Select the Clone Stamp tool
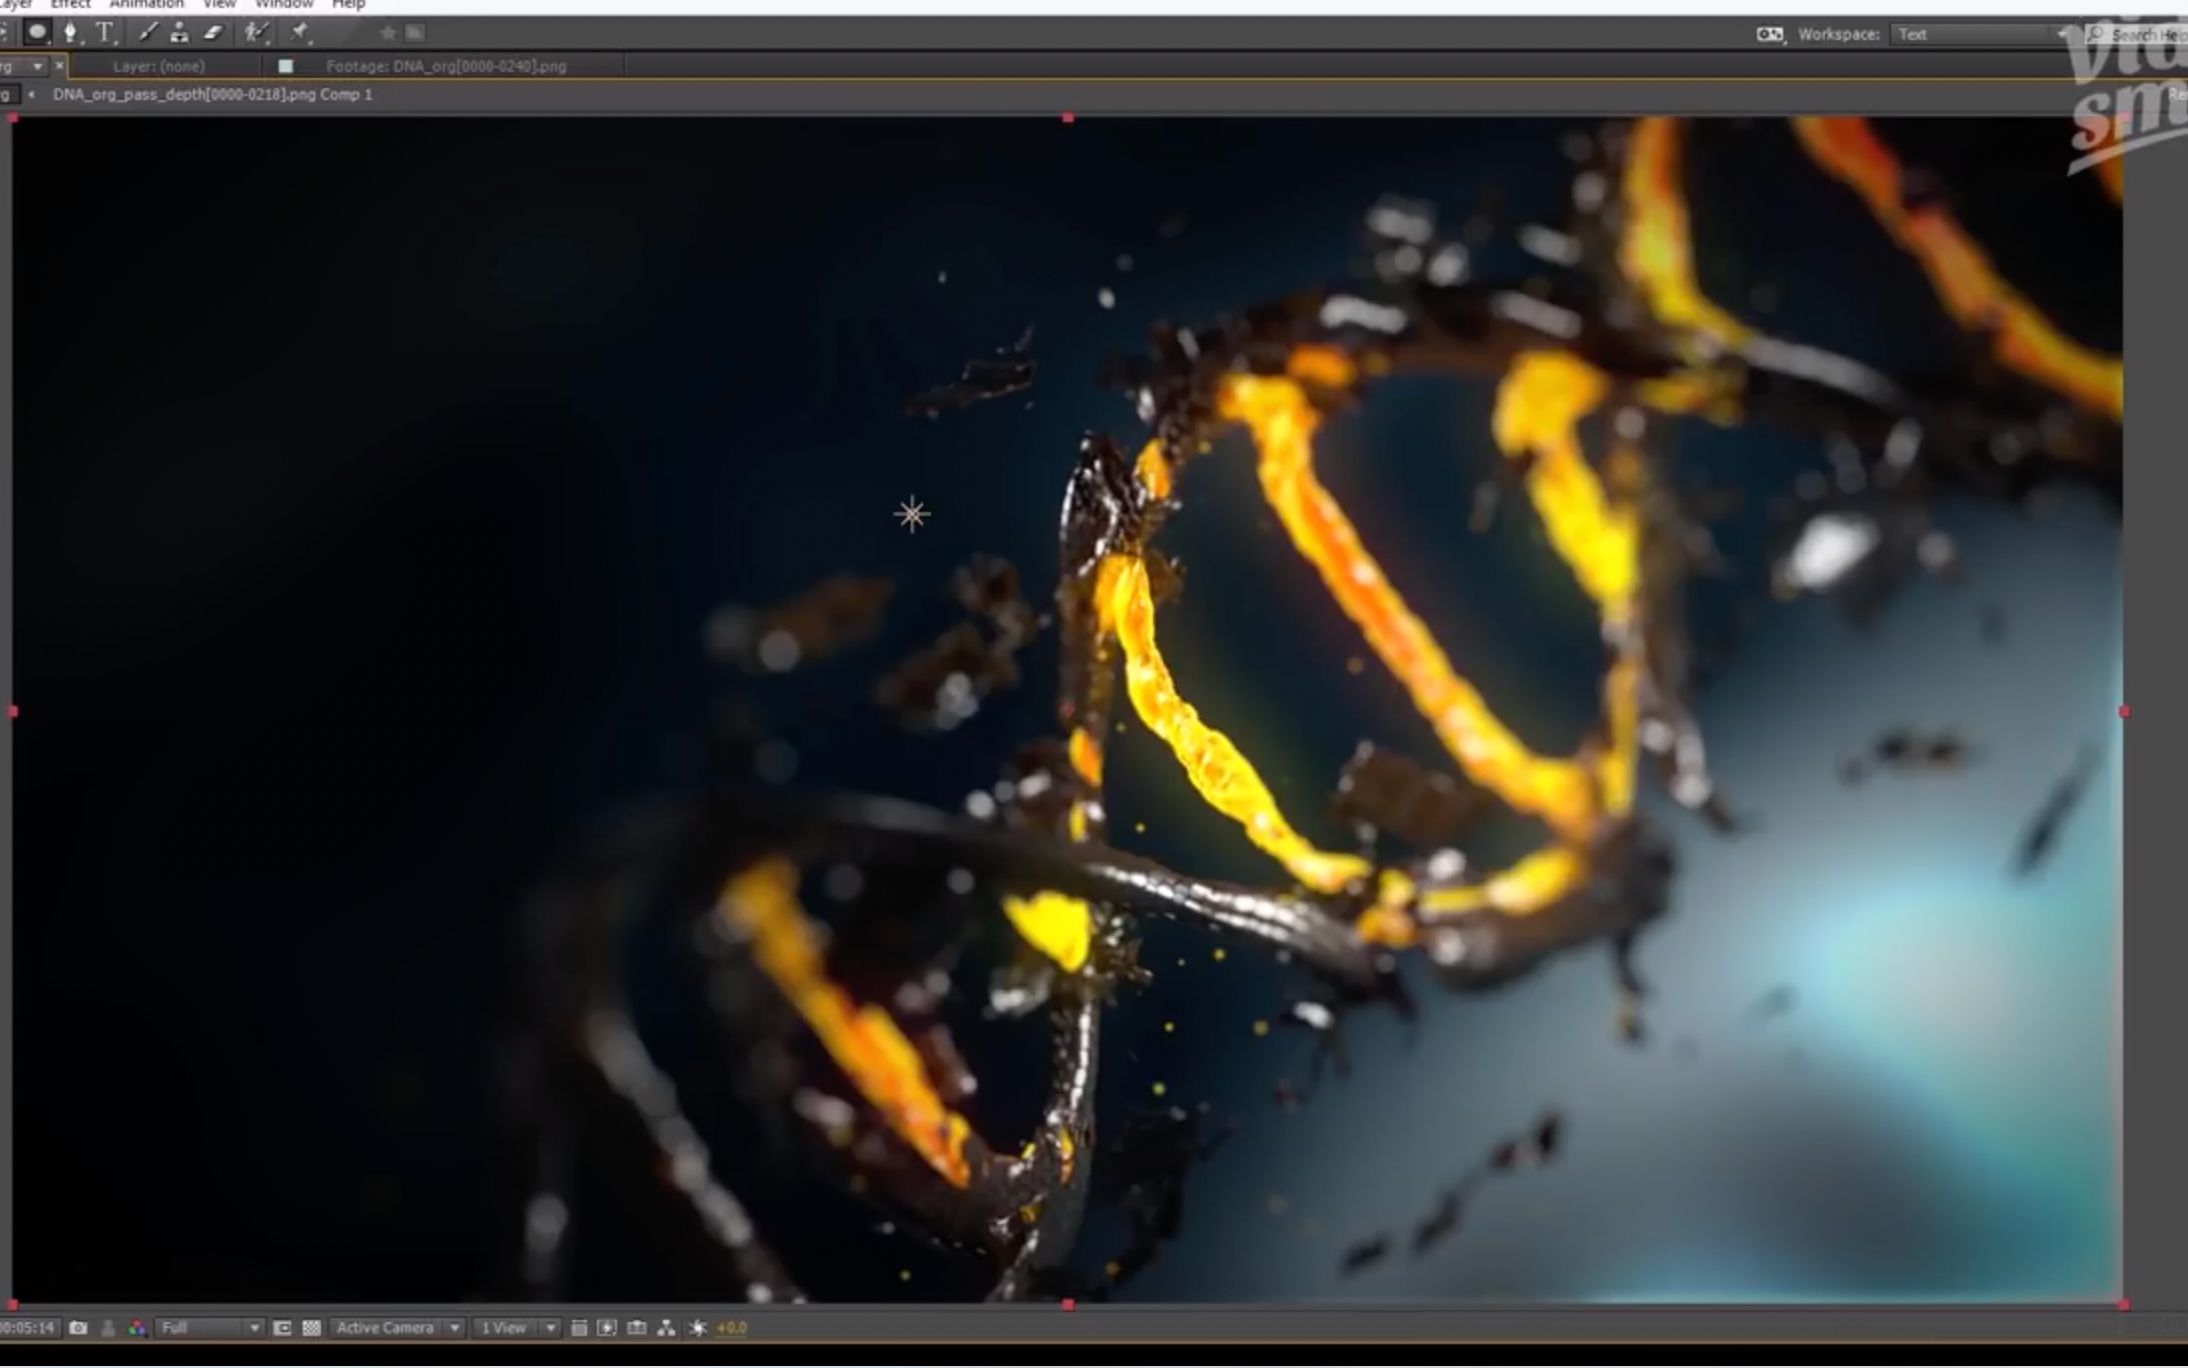2188x1368 pixels. pos(180,33)
